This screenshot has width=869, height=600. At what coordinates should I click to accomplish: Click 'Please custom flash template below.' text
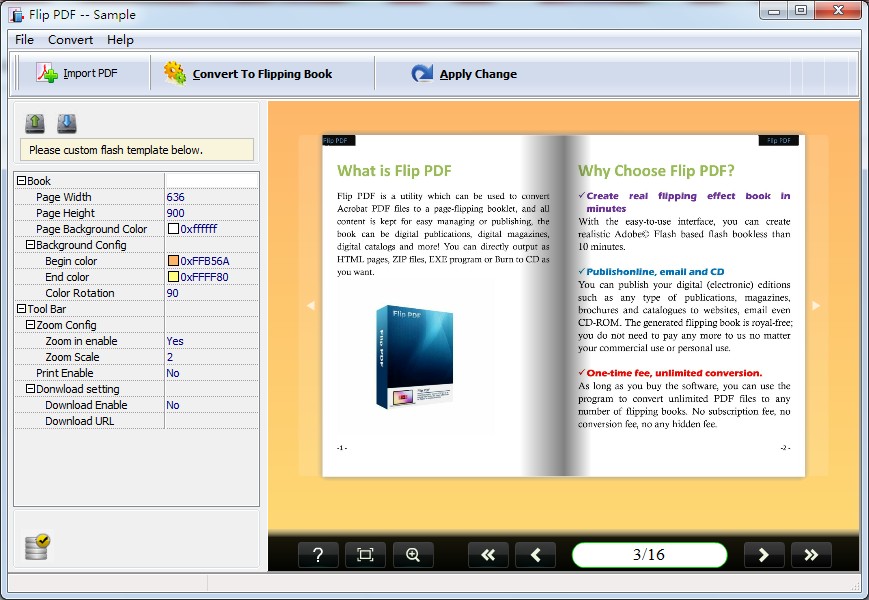[x=116, y=150]
